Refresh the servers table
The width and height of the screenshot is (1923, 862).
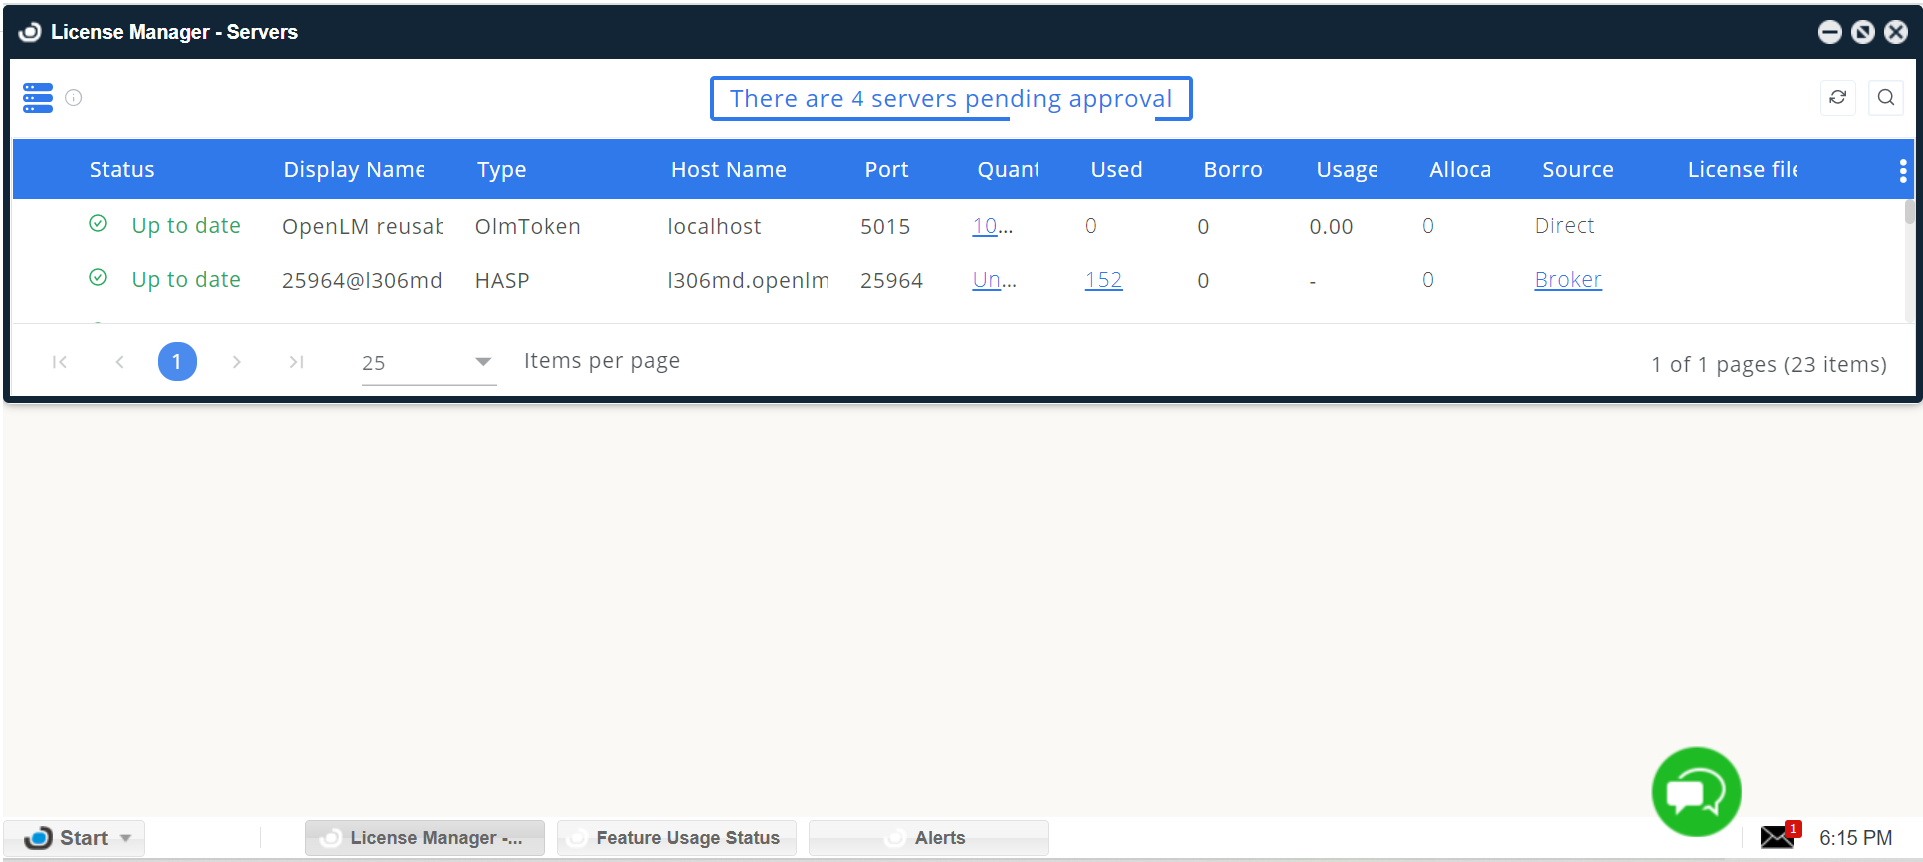1837,98
